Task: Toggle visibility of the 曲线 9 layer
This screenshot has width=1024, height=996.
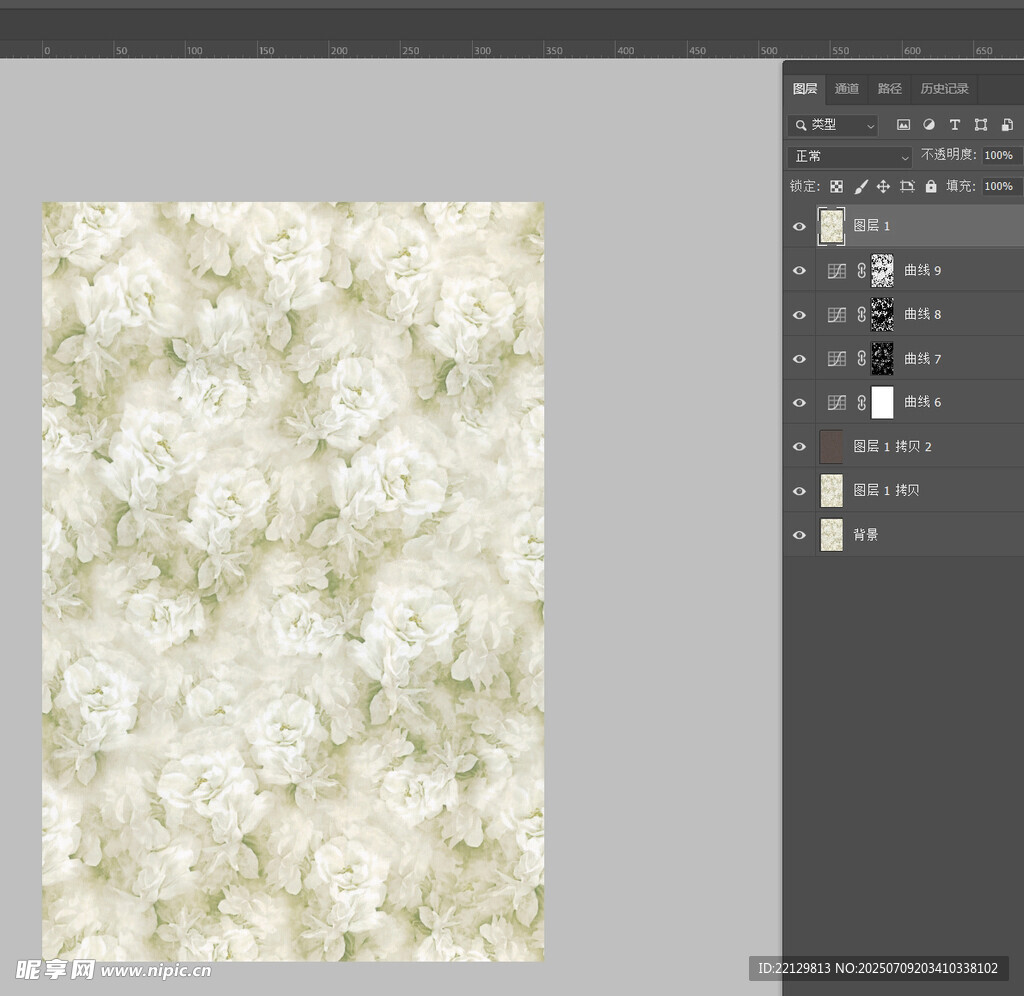Action: [799, 270]
